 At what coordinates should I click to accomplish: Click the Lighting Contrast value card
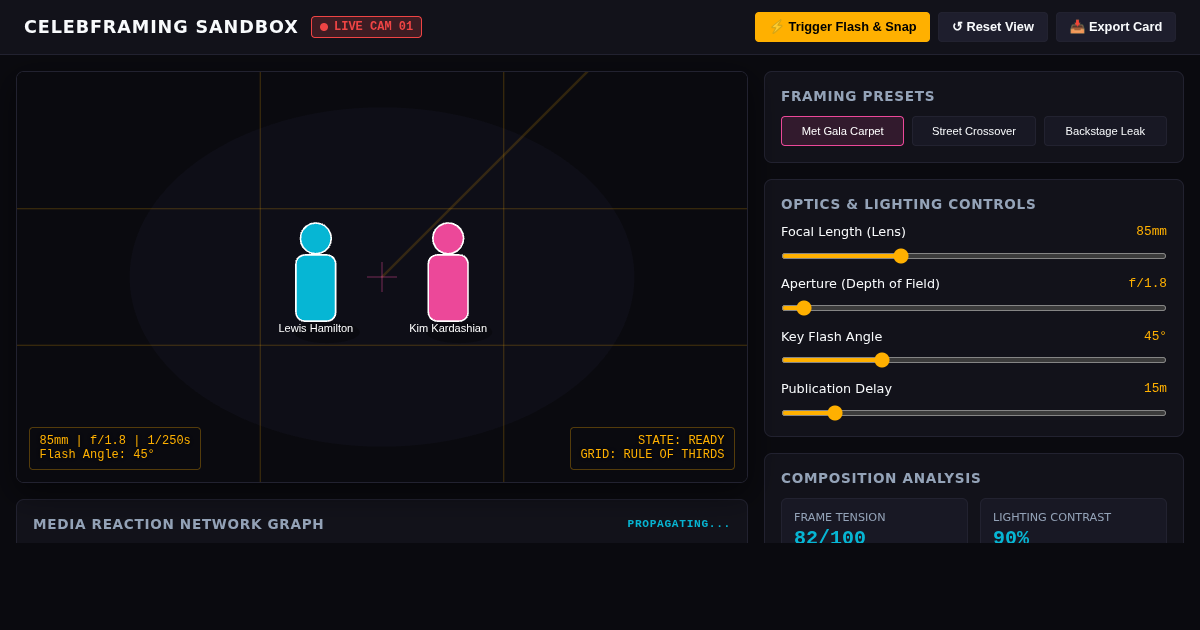pyautogui.click(x=1073, y=521)
